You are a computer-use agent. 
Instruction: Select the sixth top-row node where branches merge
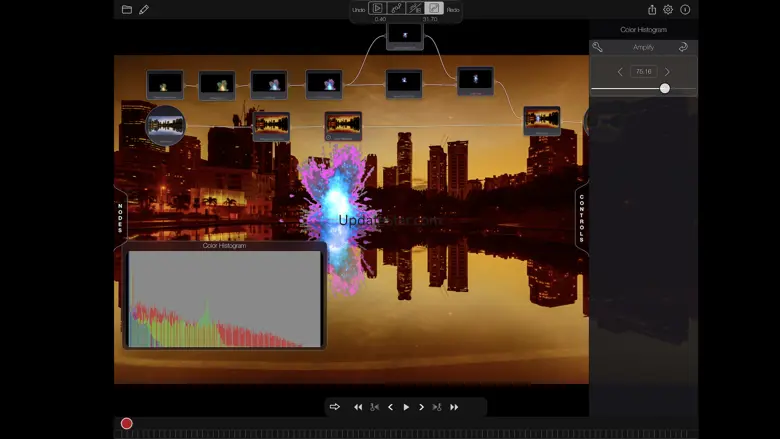476,81
